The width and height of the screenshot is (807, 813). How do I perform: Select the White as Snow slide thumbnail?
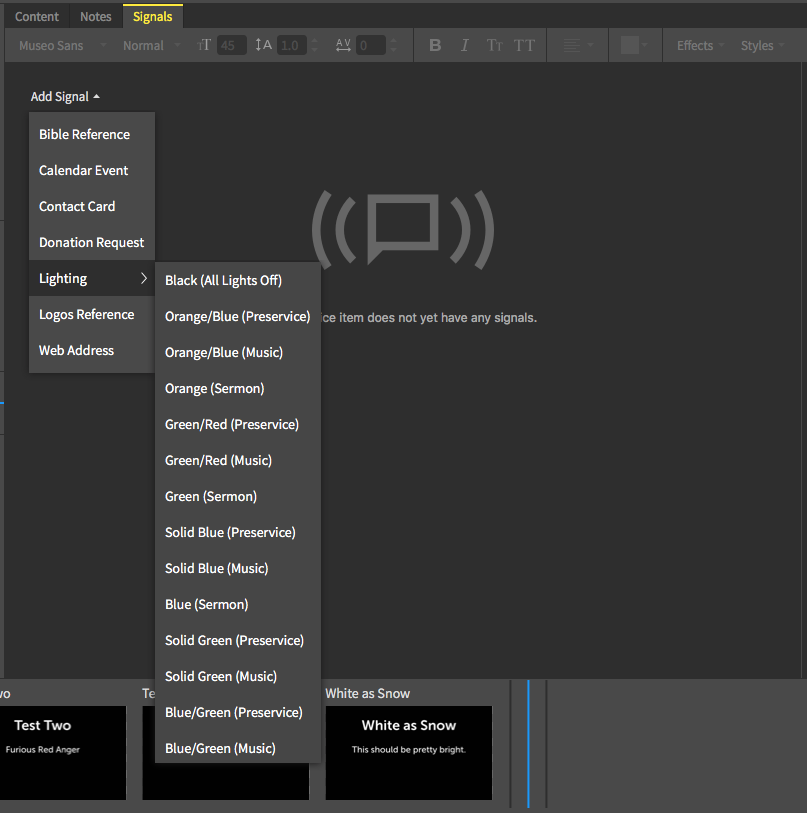point(408,752)
